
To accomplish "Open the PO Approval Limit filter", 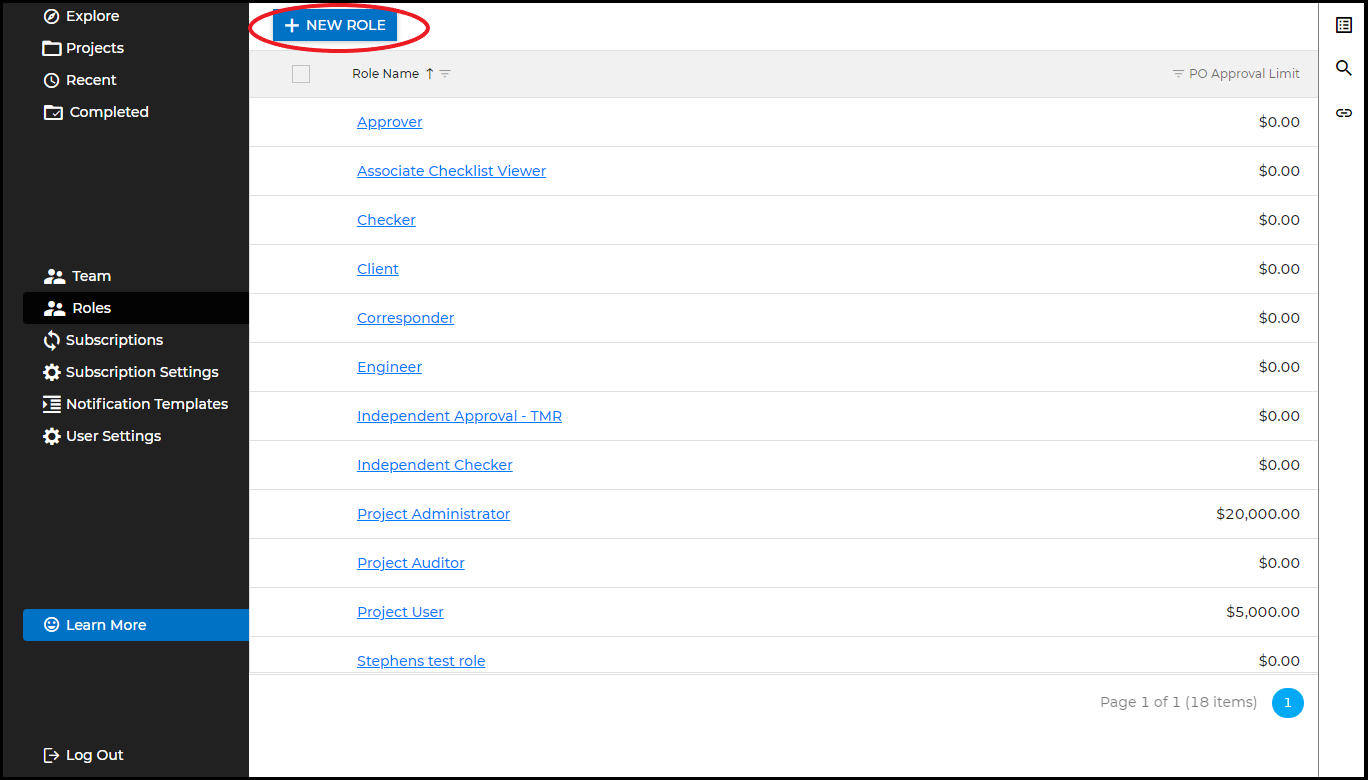I will 1178,73.
